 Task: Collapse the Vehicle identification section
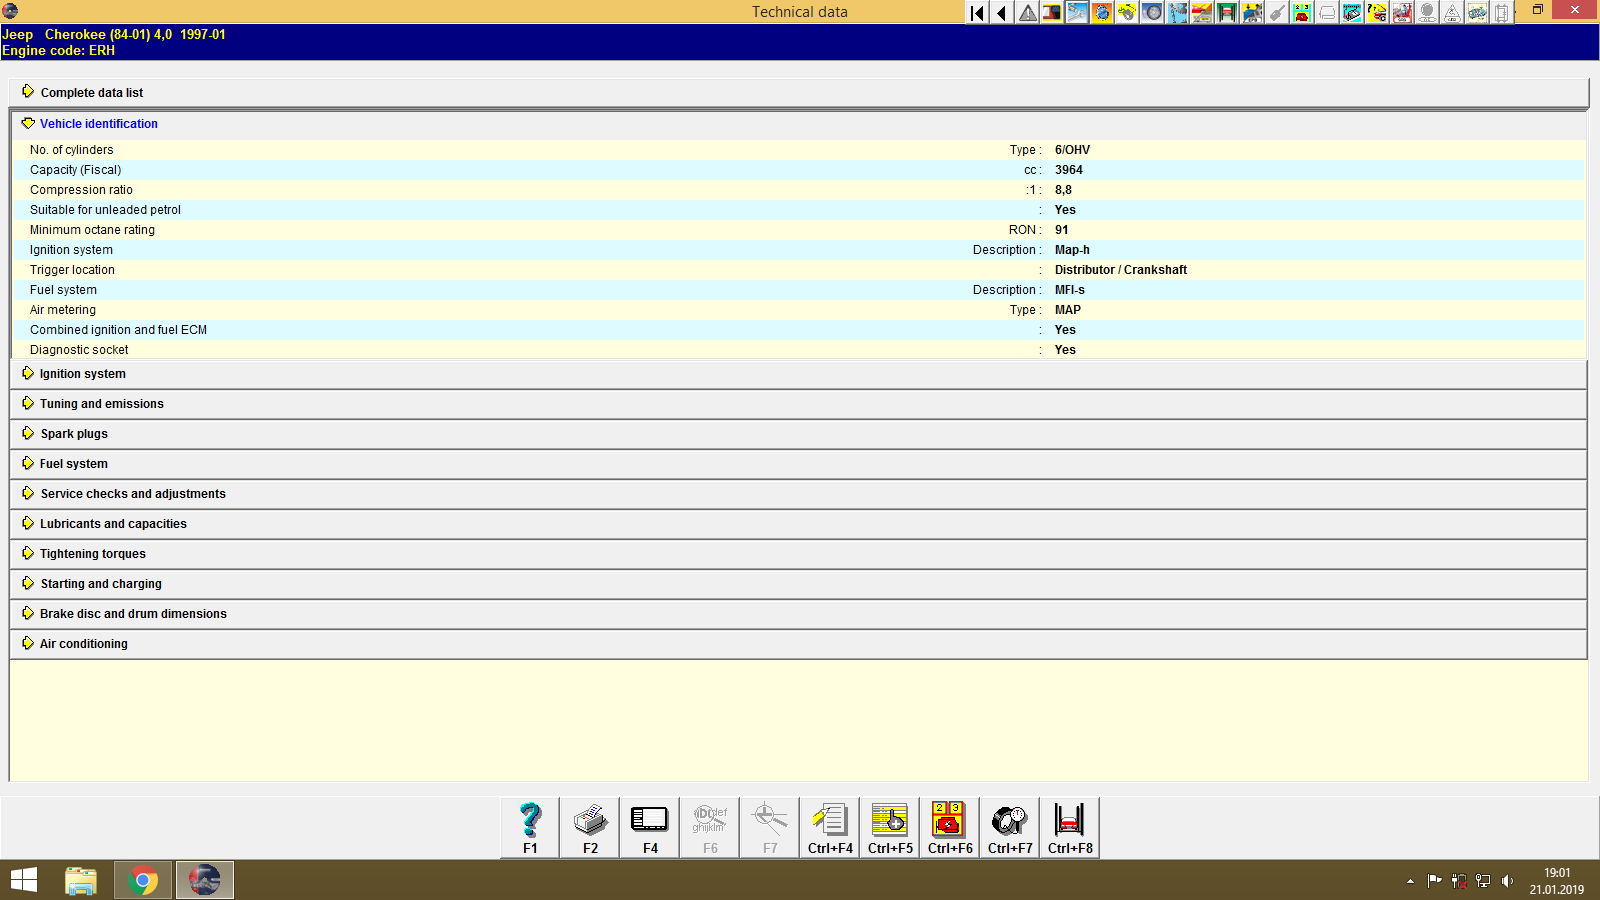click(x=97, y=123)
